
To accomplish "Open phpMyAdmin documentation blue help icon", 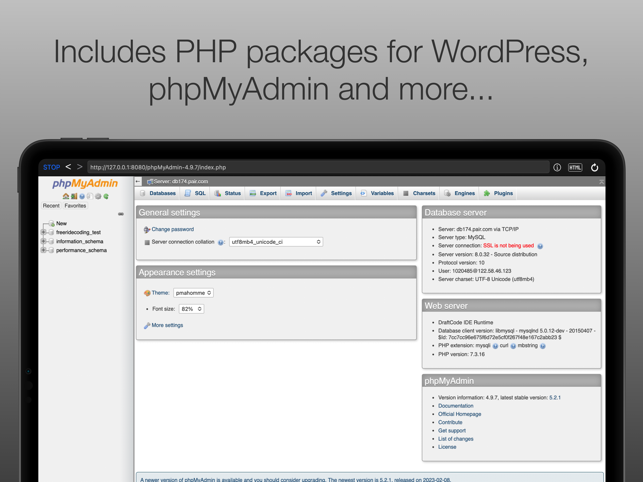I will 82,196.
